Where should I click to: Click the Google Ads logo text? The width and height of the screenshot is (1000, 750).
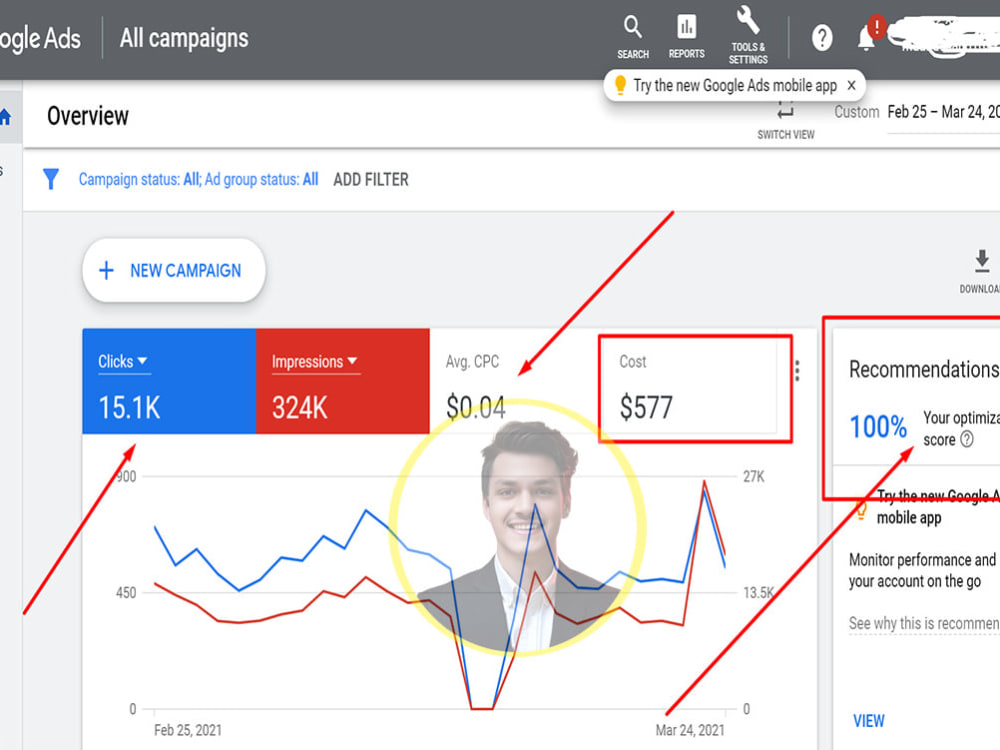pyautogui.click(x=40, y=40)
